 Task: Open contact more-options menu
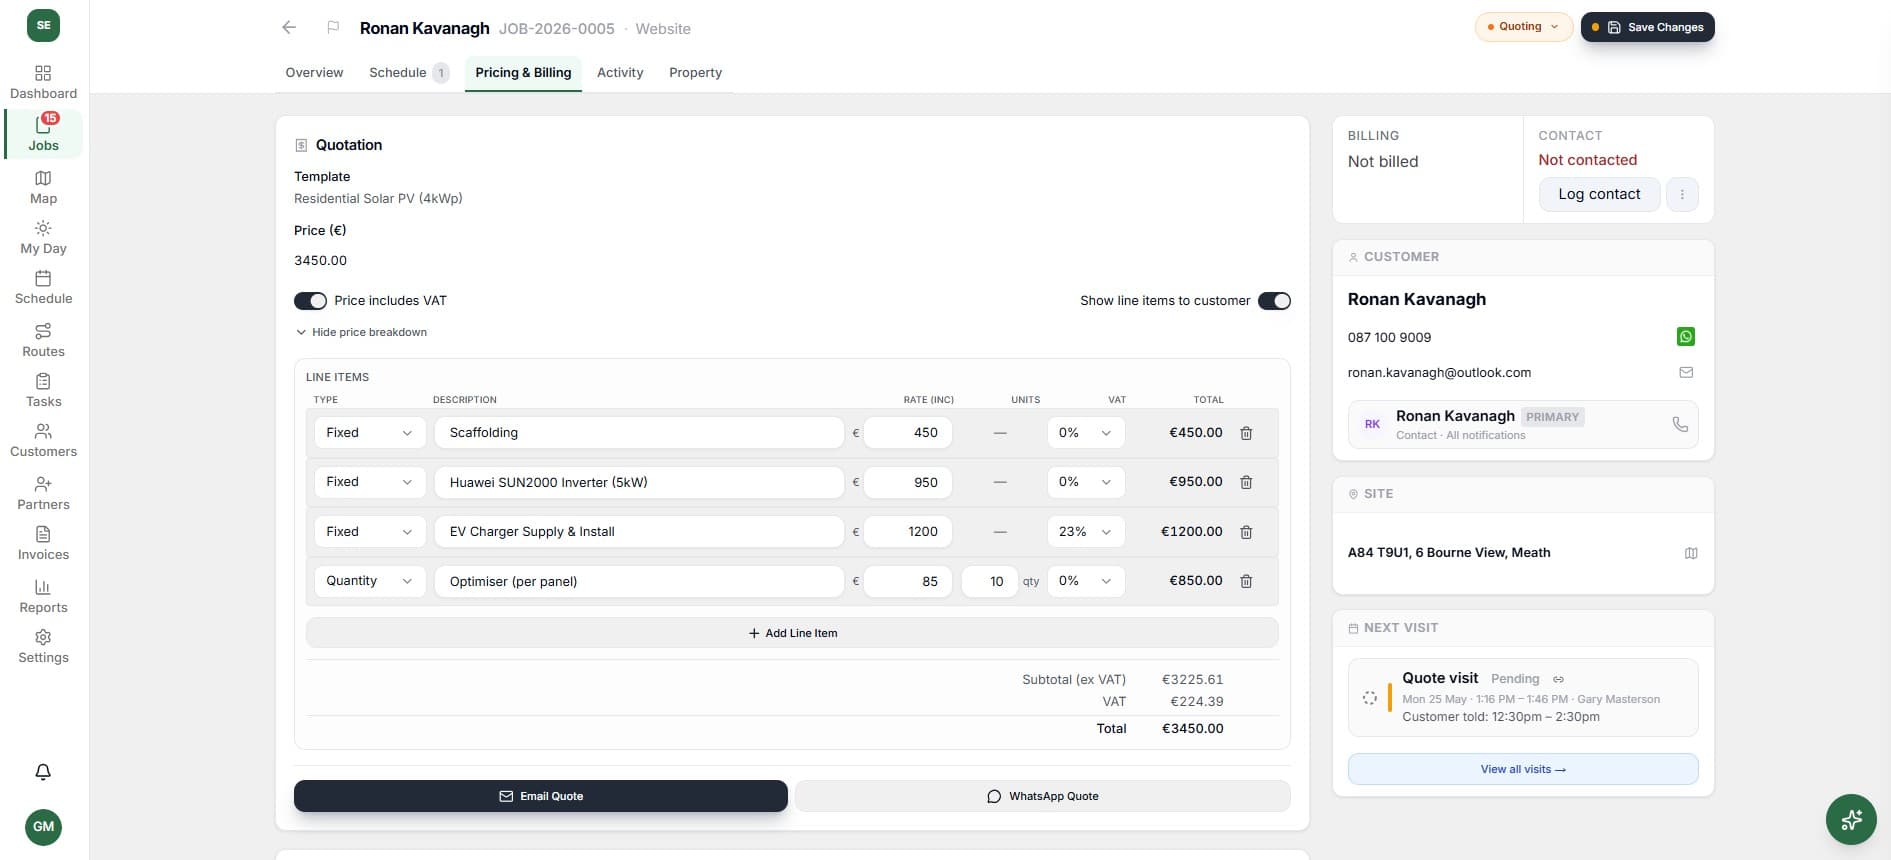(1682, 194)
